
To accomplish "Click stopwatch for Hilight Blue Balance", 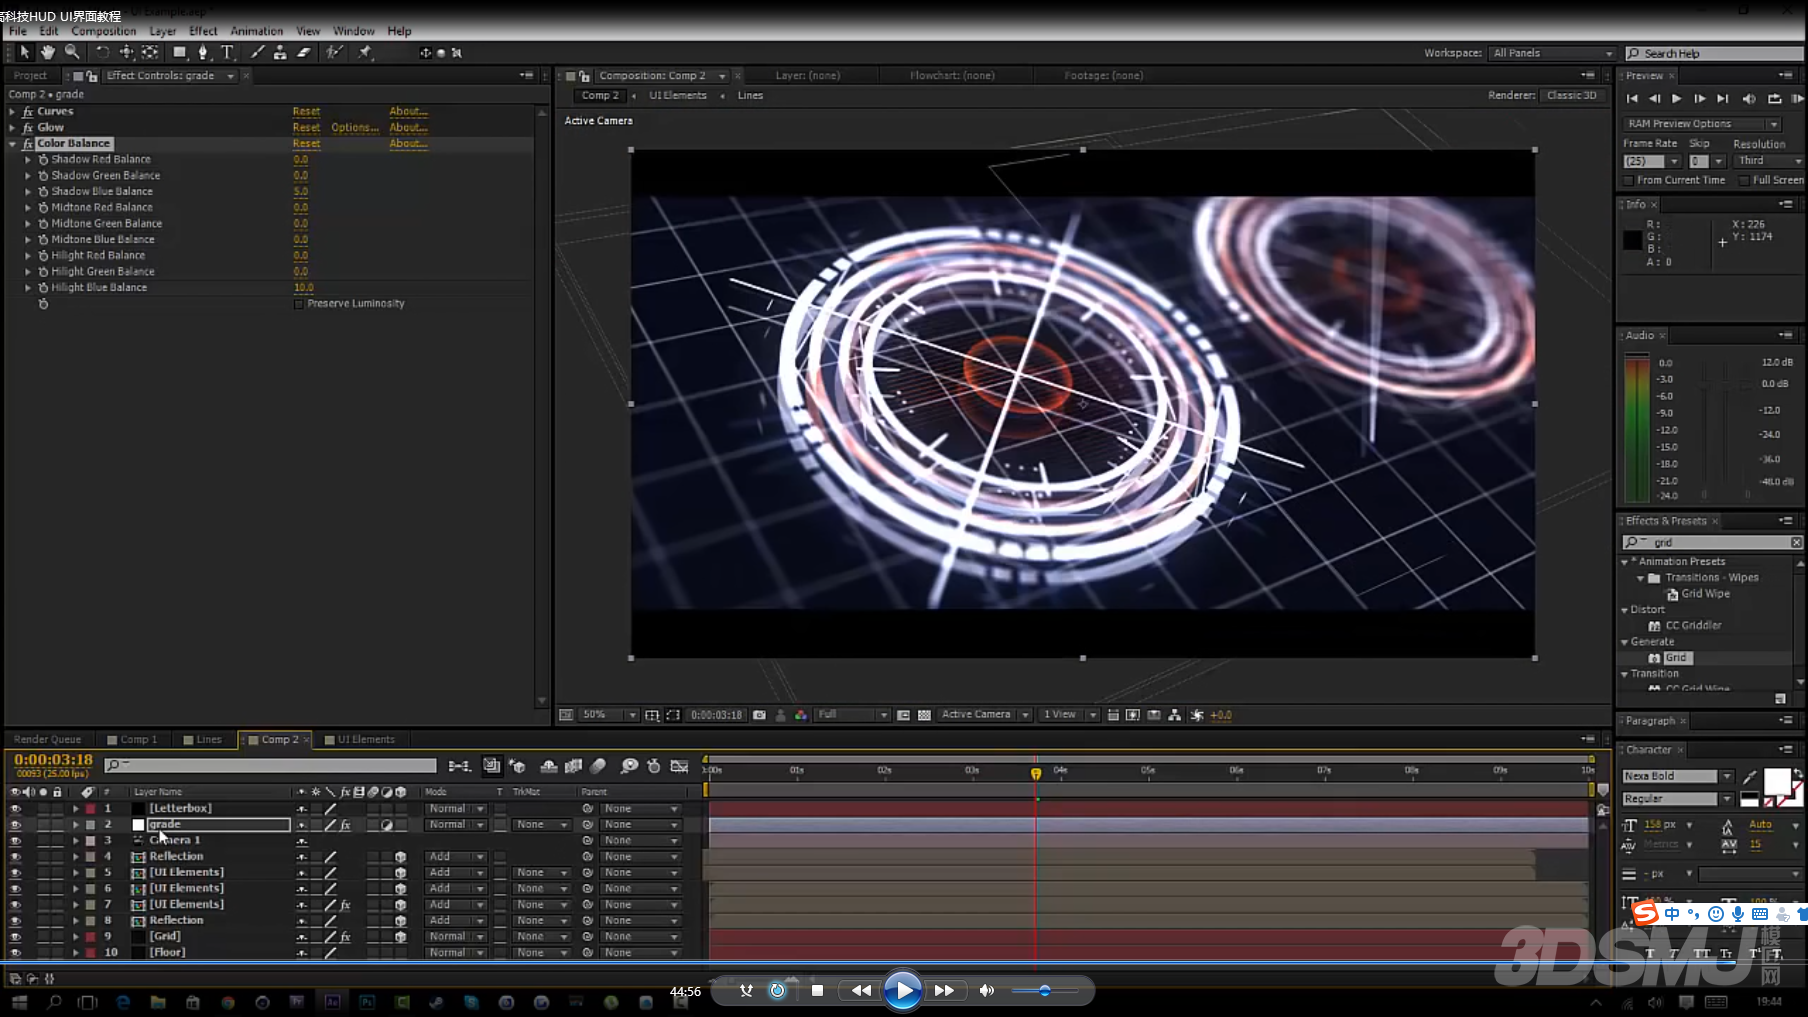I will pyautogui.click(x=43, y=288).
